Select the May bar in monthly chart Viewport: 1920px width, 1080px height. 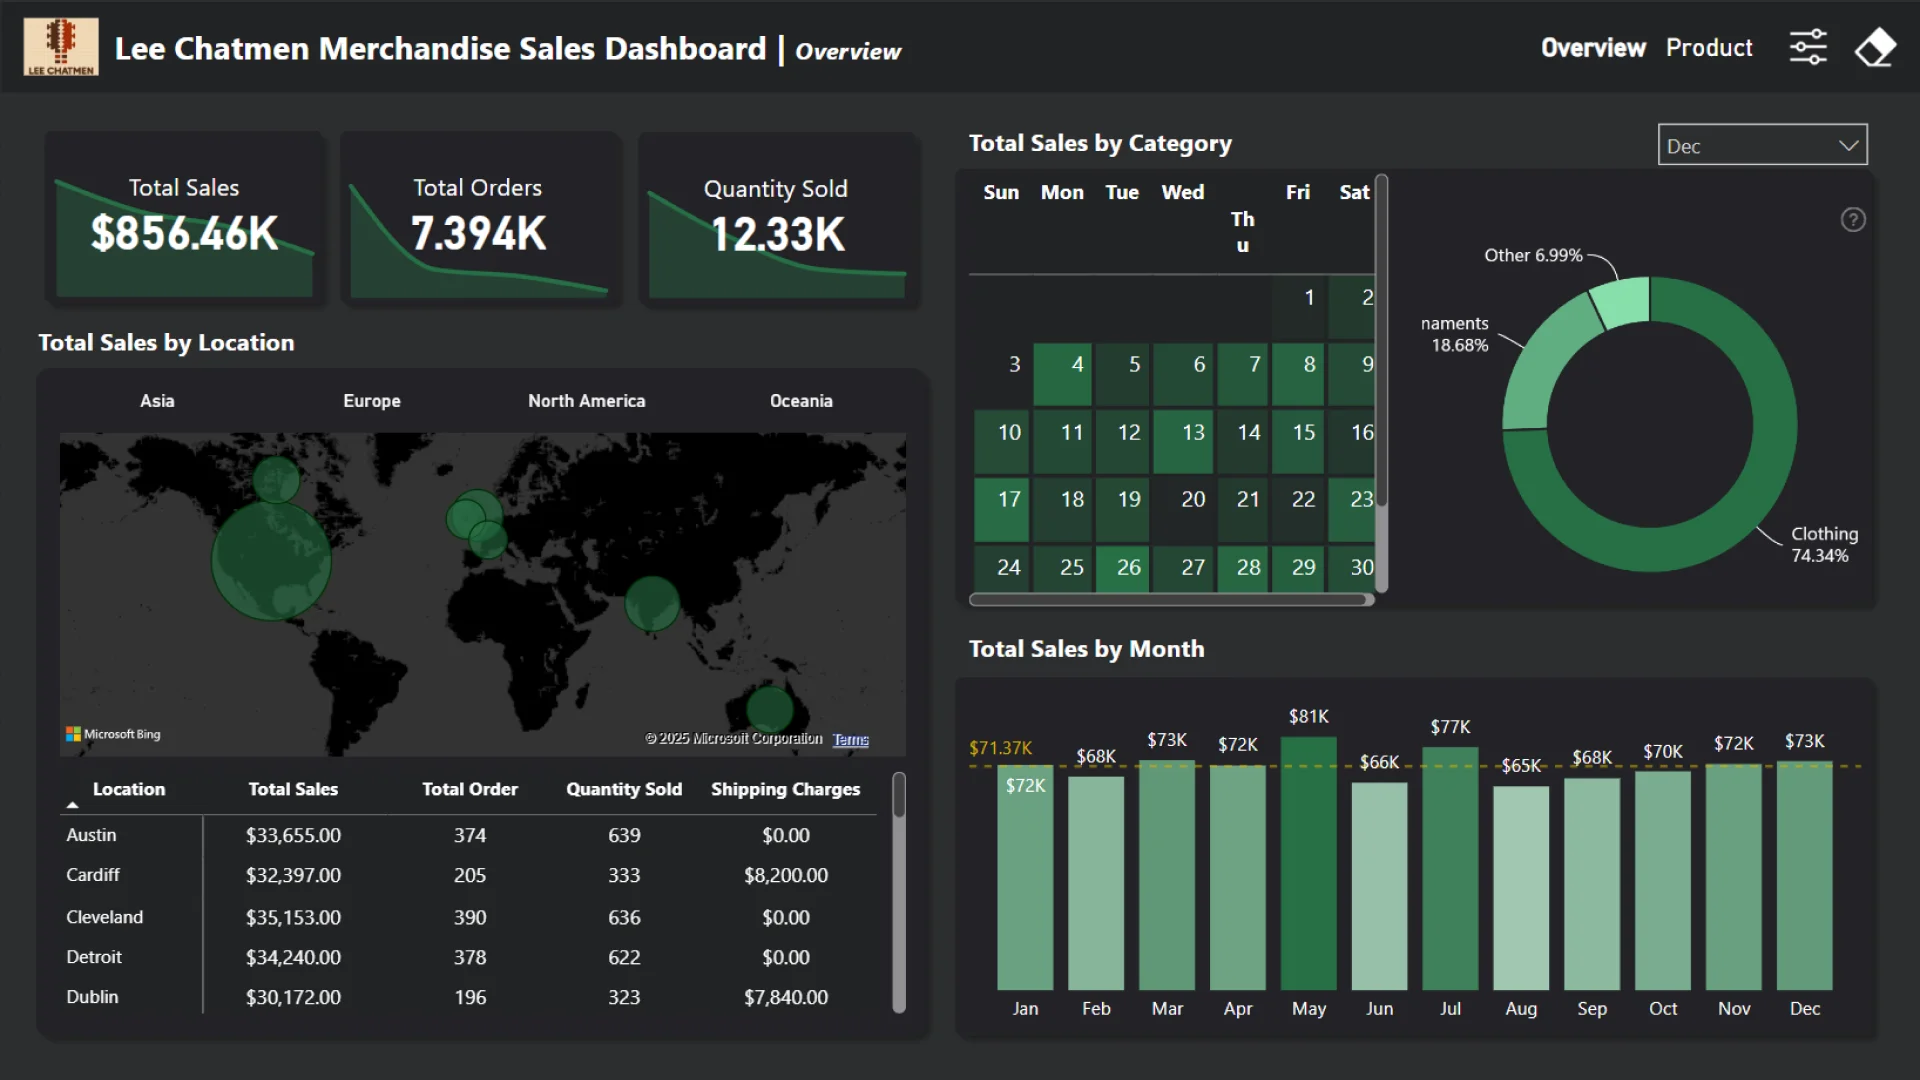point(1309,864)
